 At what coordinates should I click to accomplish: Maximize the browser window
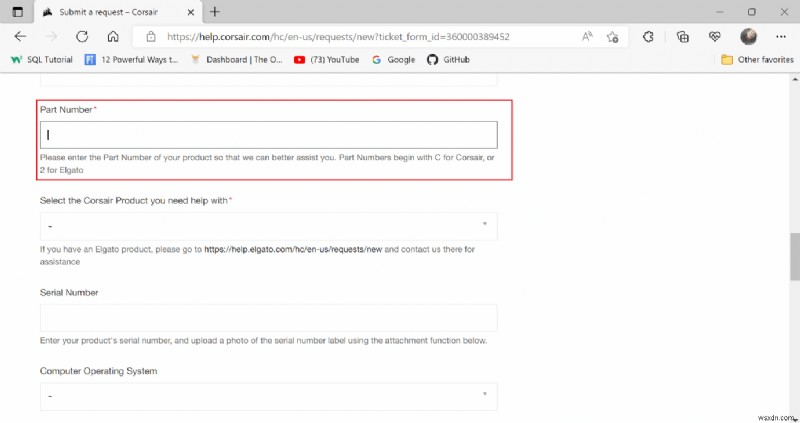[x=752, y=12]
